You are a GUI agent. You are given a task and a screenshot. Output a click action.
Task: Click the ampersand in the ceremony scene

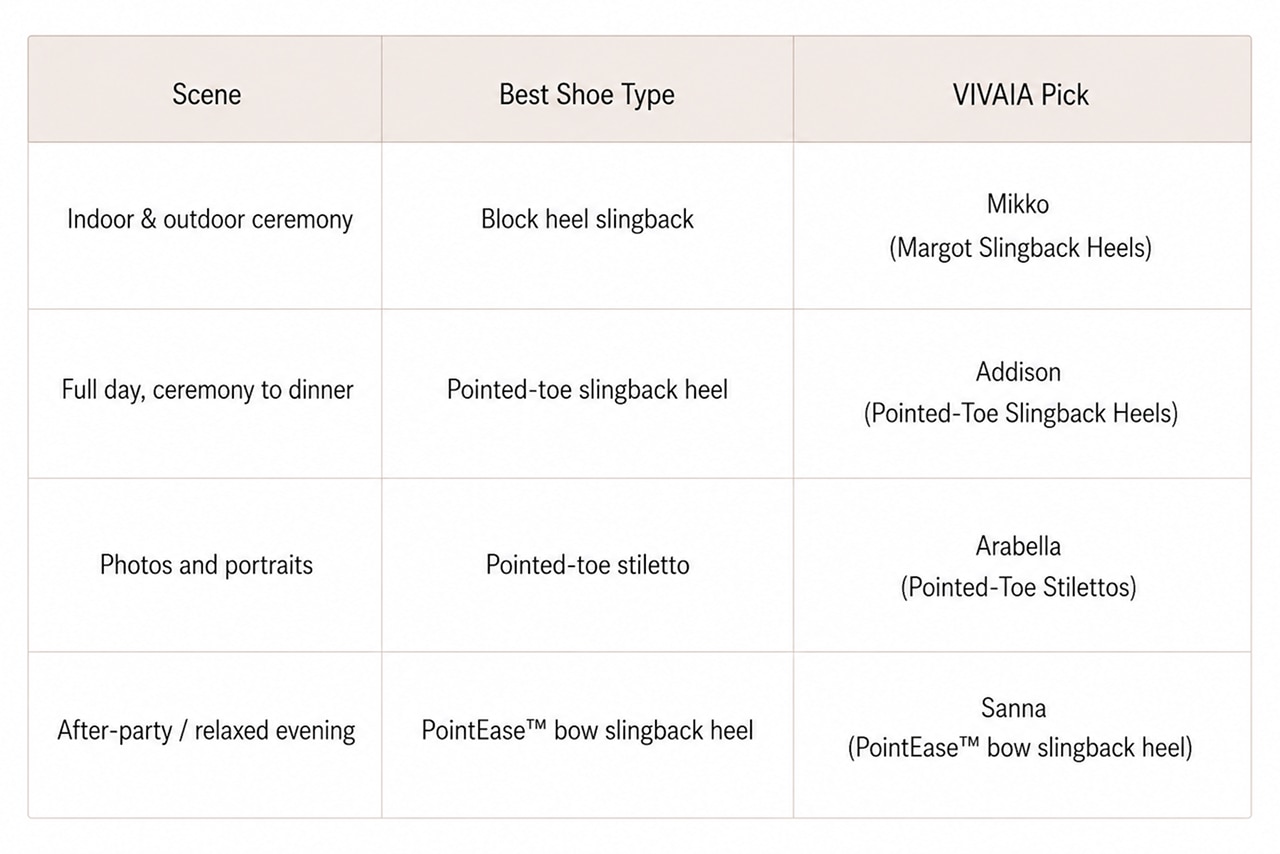148,219
